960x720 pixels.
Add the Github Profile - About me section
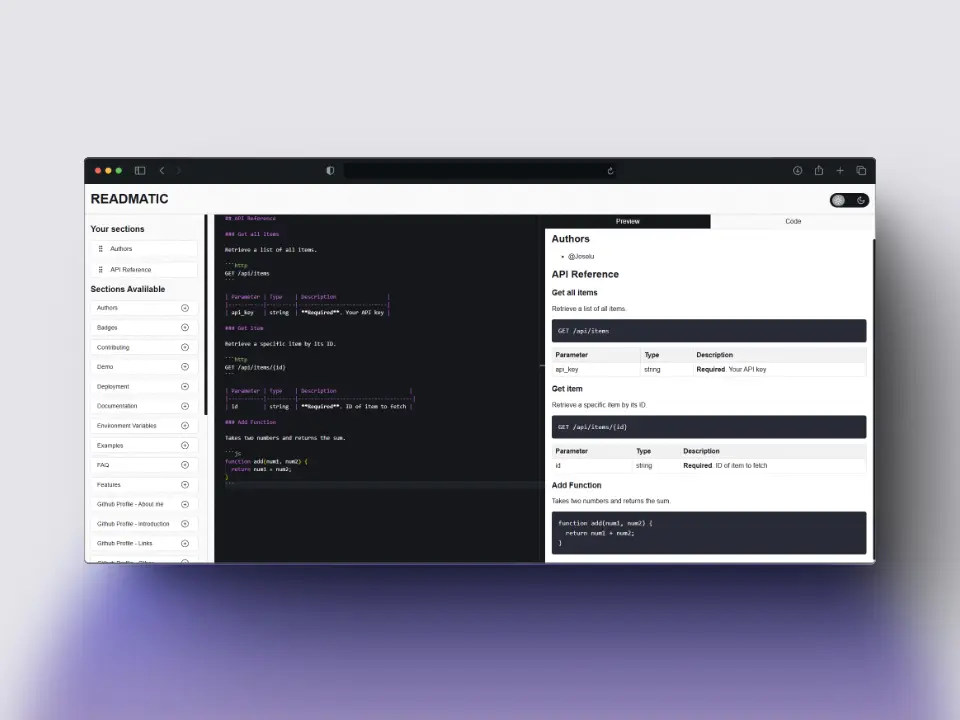click(185, 504)
